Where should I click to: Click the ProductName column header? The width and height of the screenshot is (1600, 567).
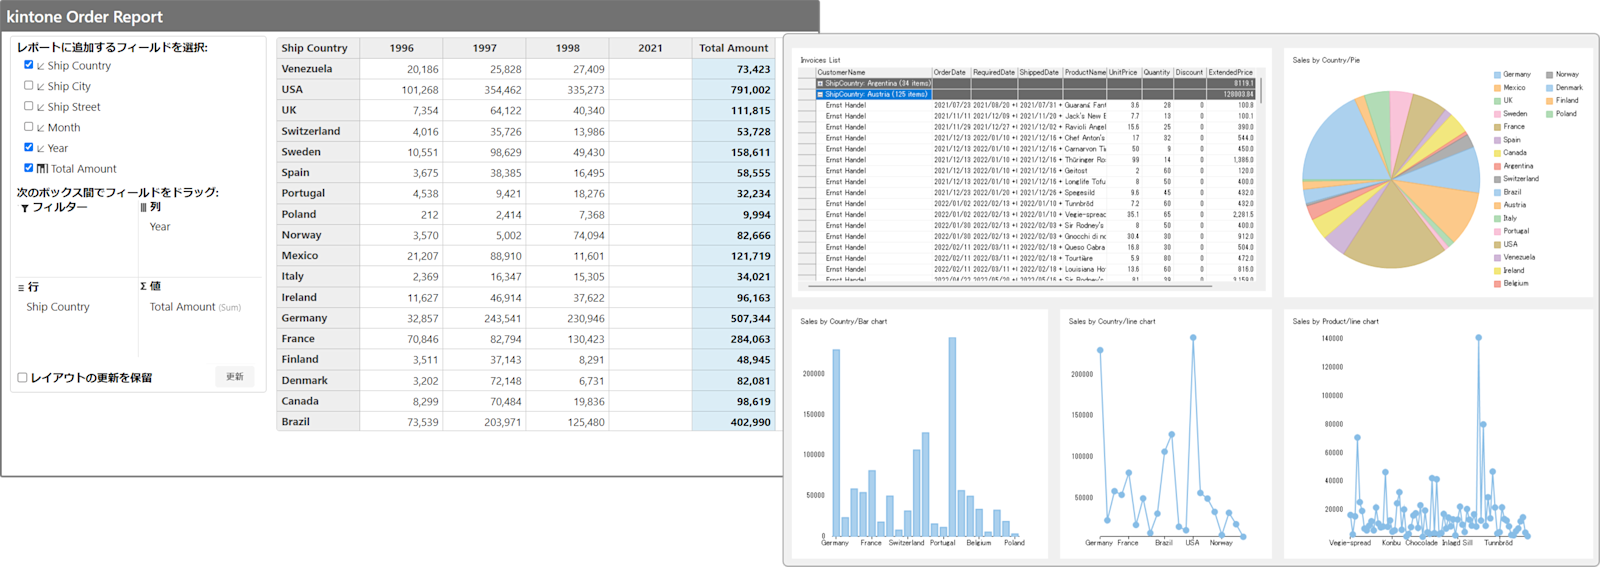coord(1085,72)
